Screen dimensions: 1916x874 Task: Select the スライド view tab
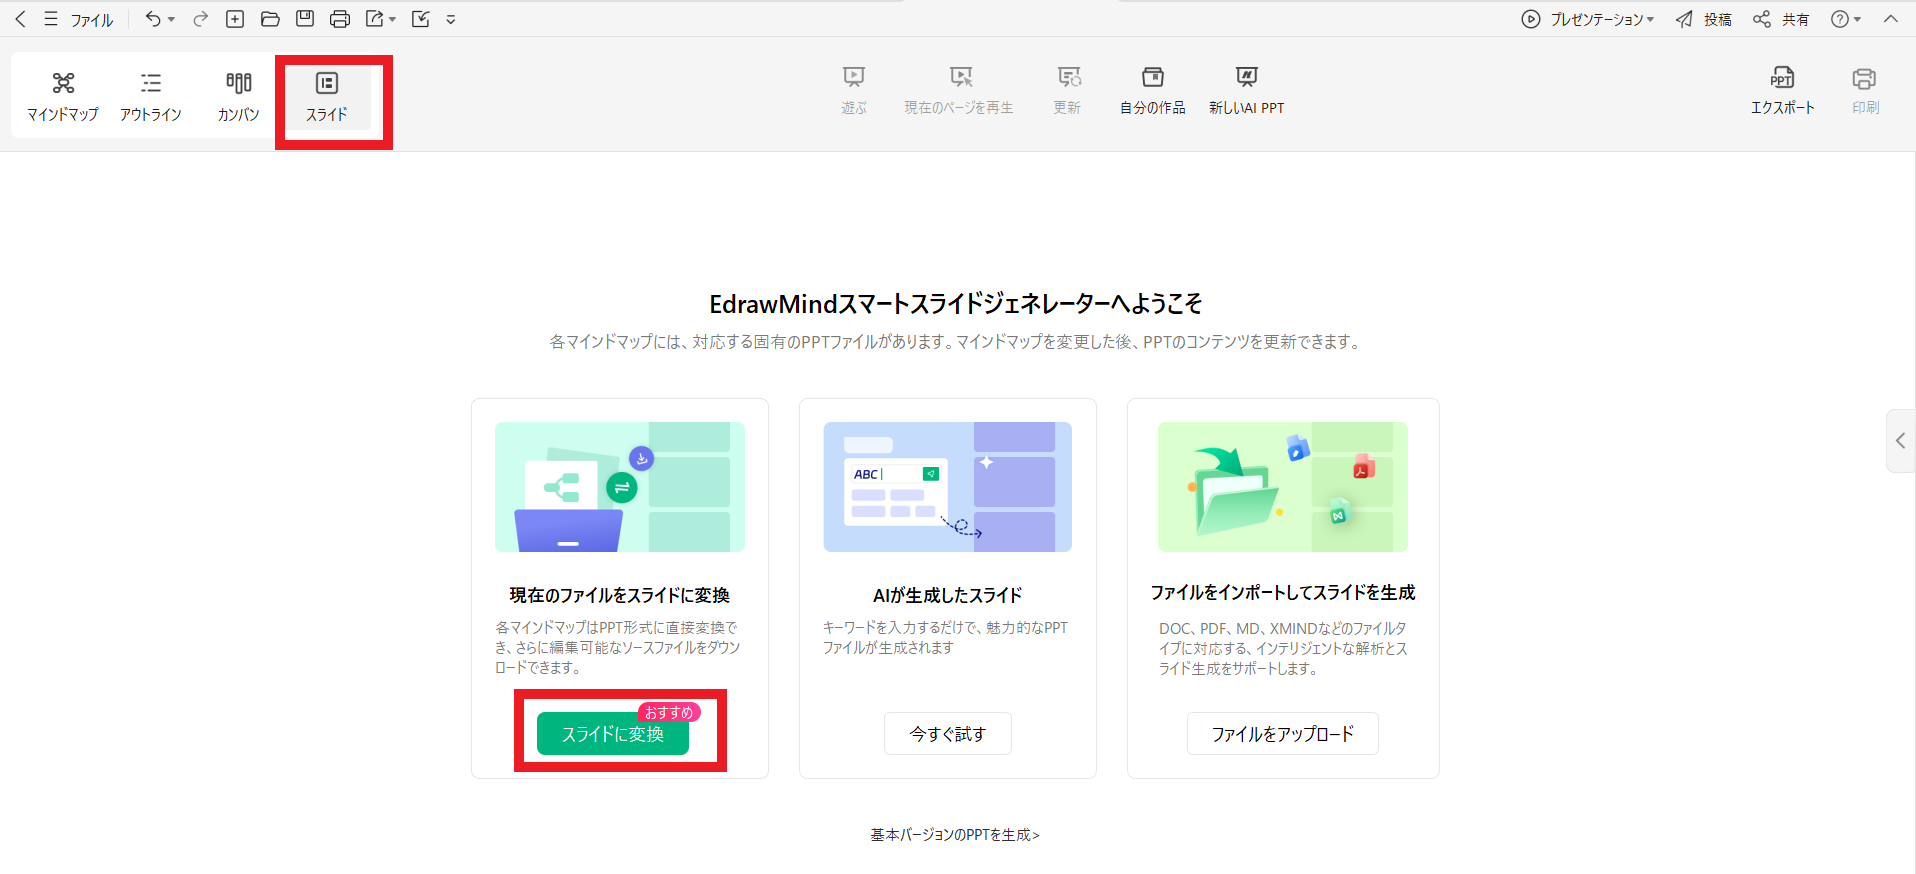pos(327,96)
